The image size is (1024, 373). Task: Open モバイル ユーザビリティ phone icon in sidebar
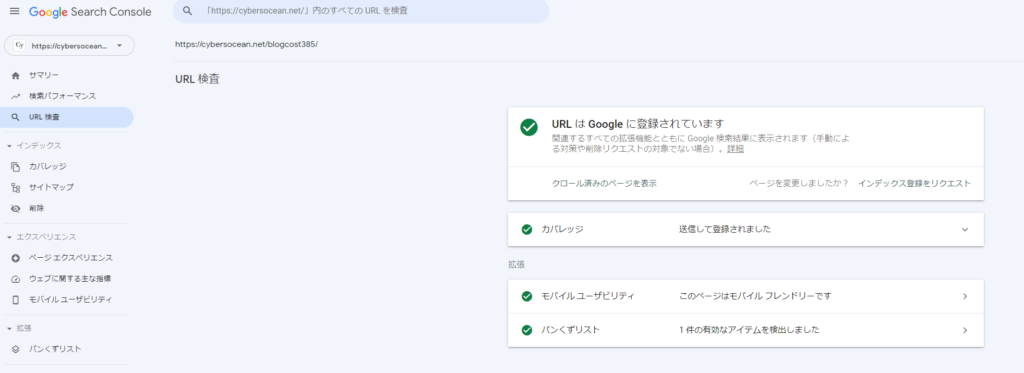[x=16, y=300]
